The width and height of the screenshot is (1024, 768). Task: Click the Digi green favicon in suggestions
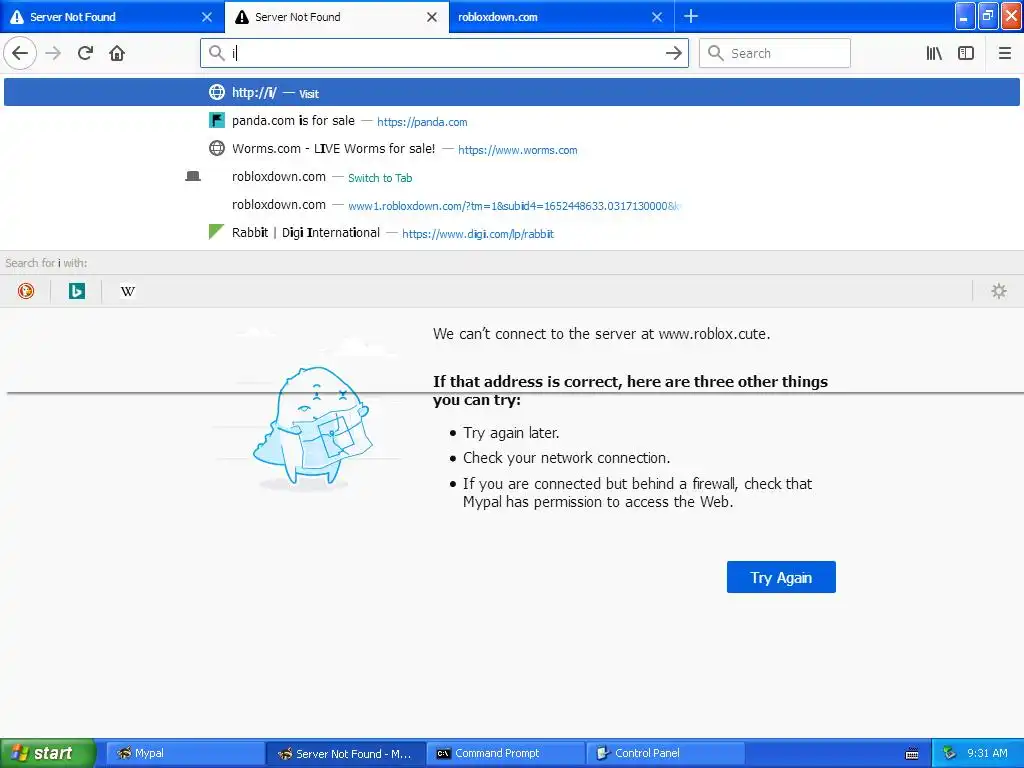(216, 232)
